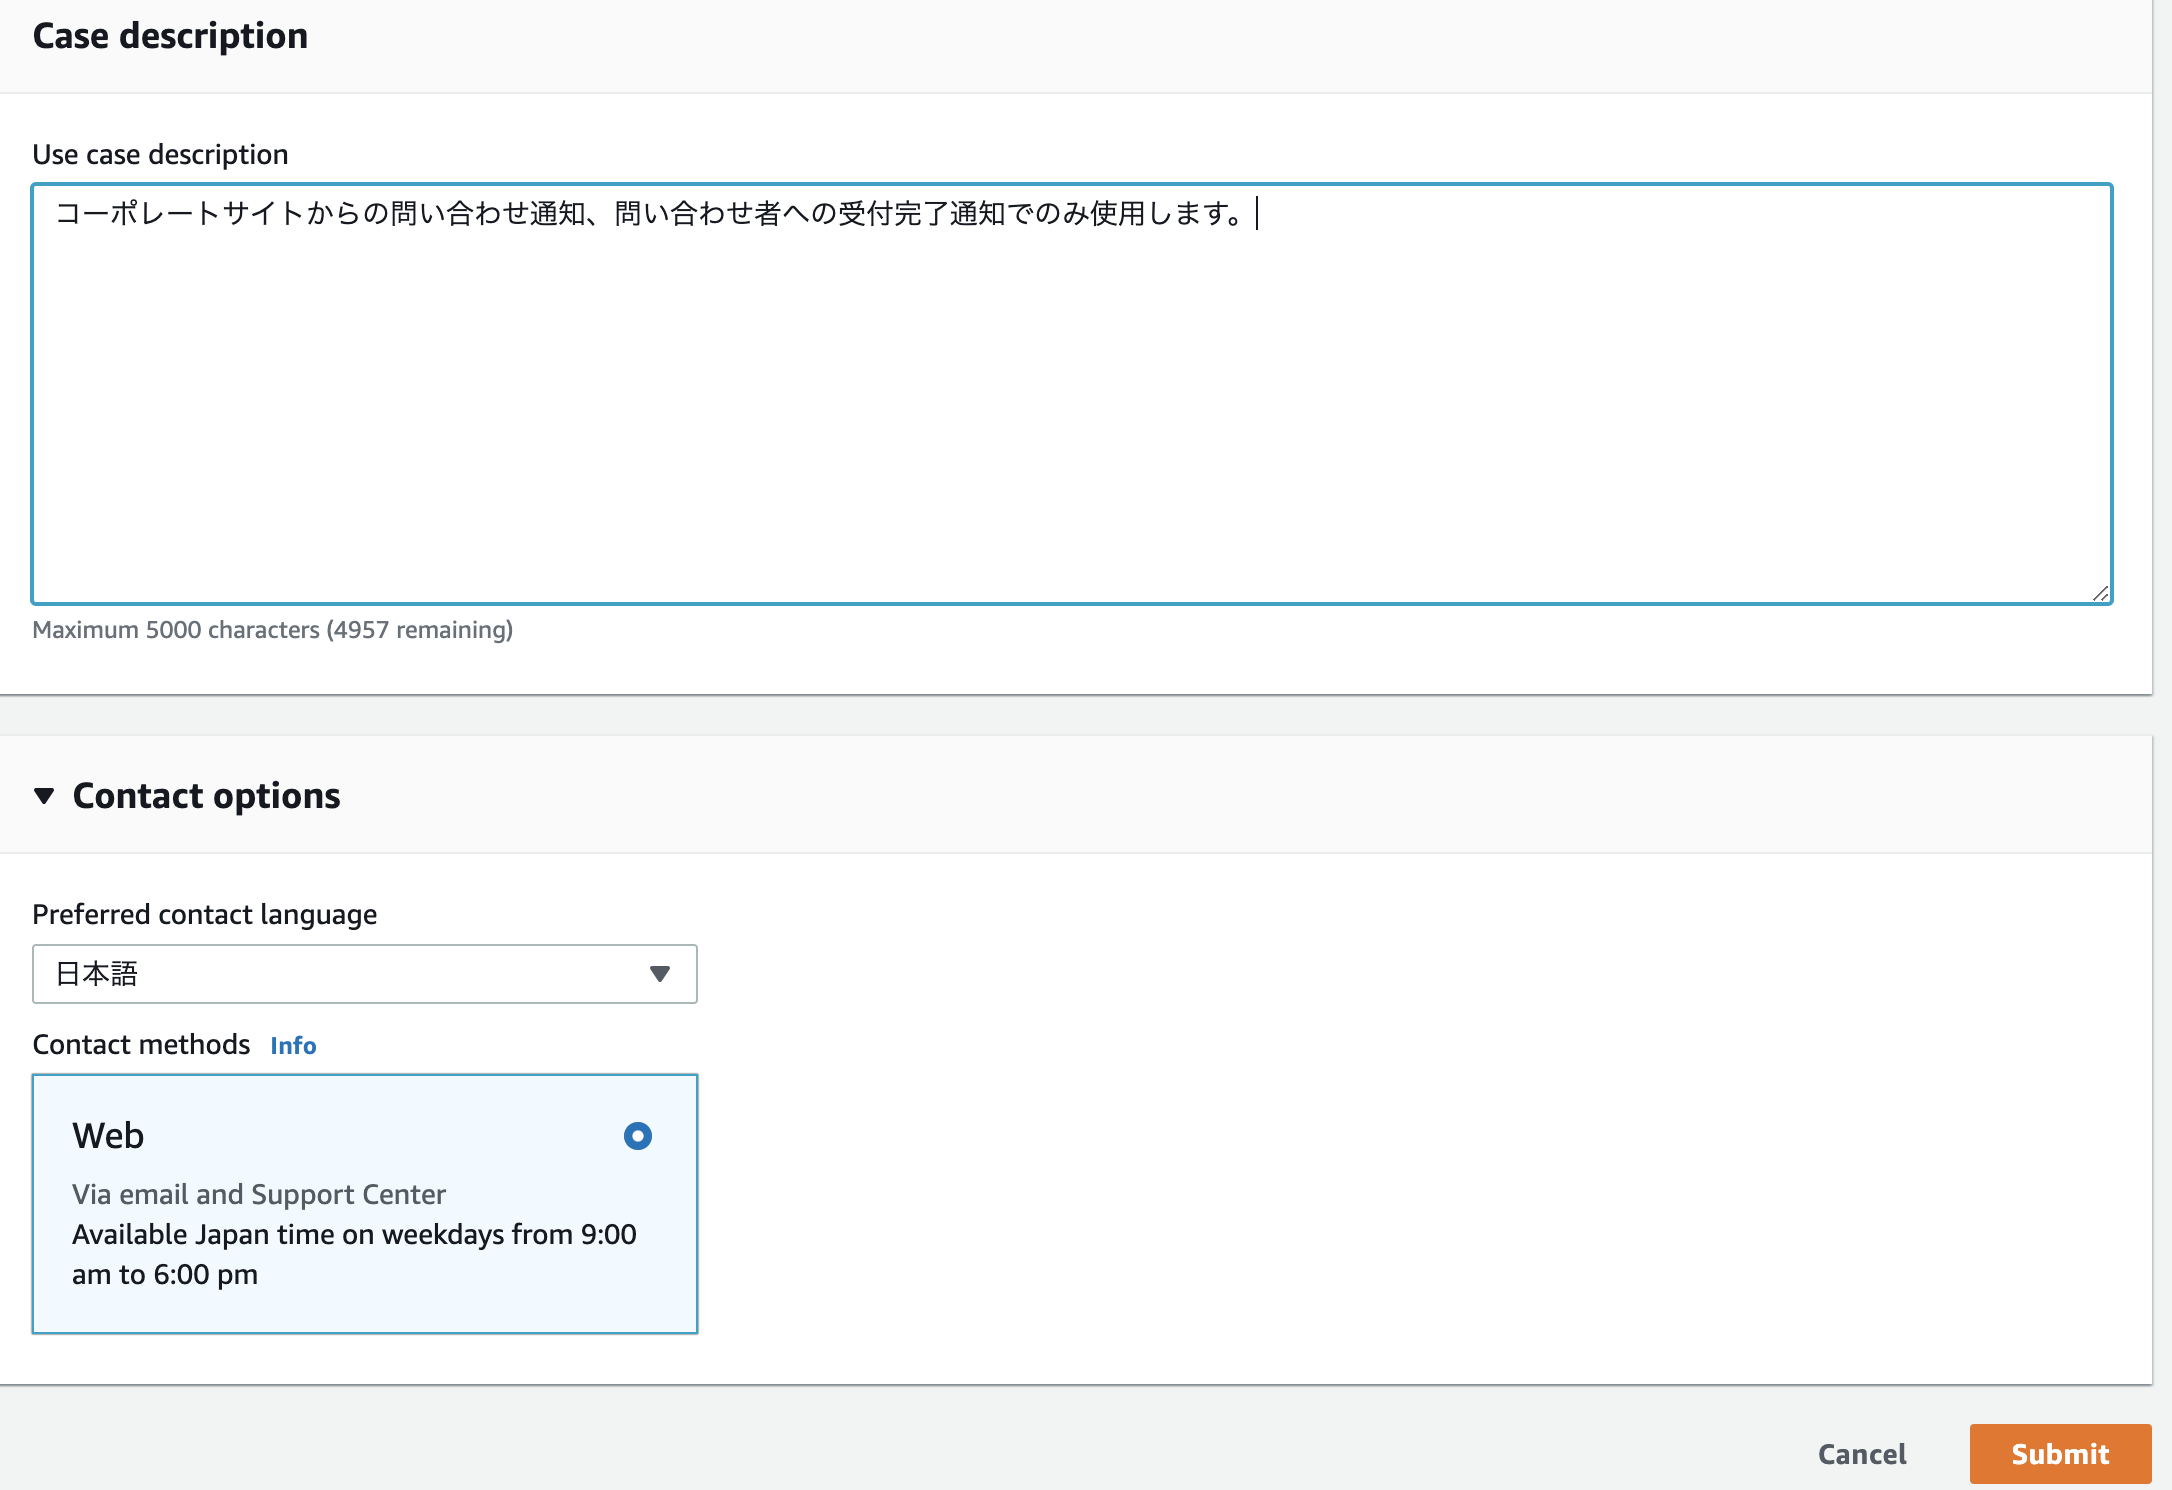Click the Contact methods label
2172x1490 pixels.
coord(141,1044)
